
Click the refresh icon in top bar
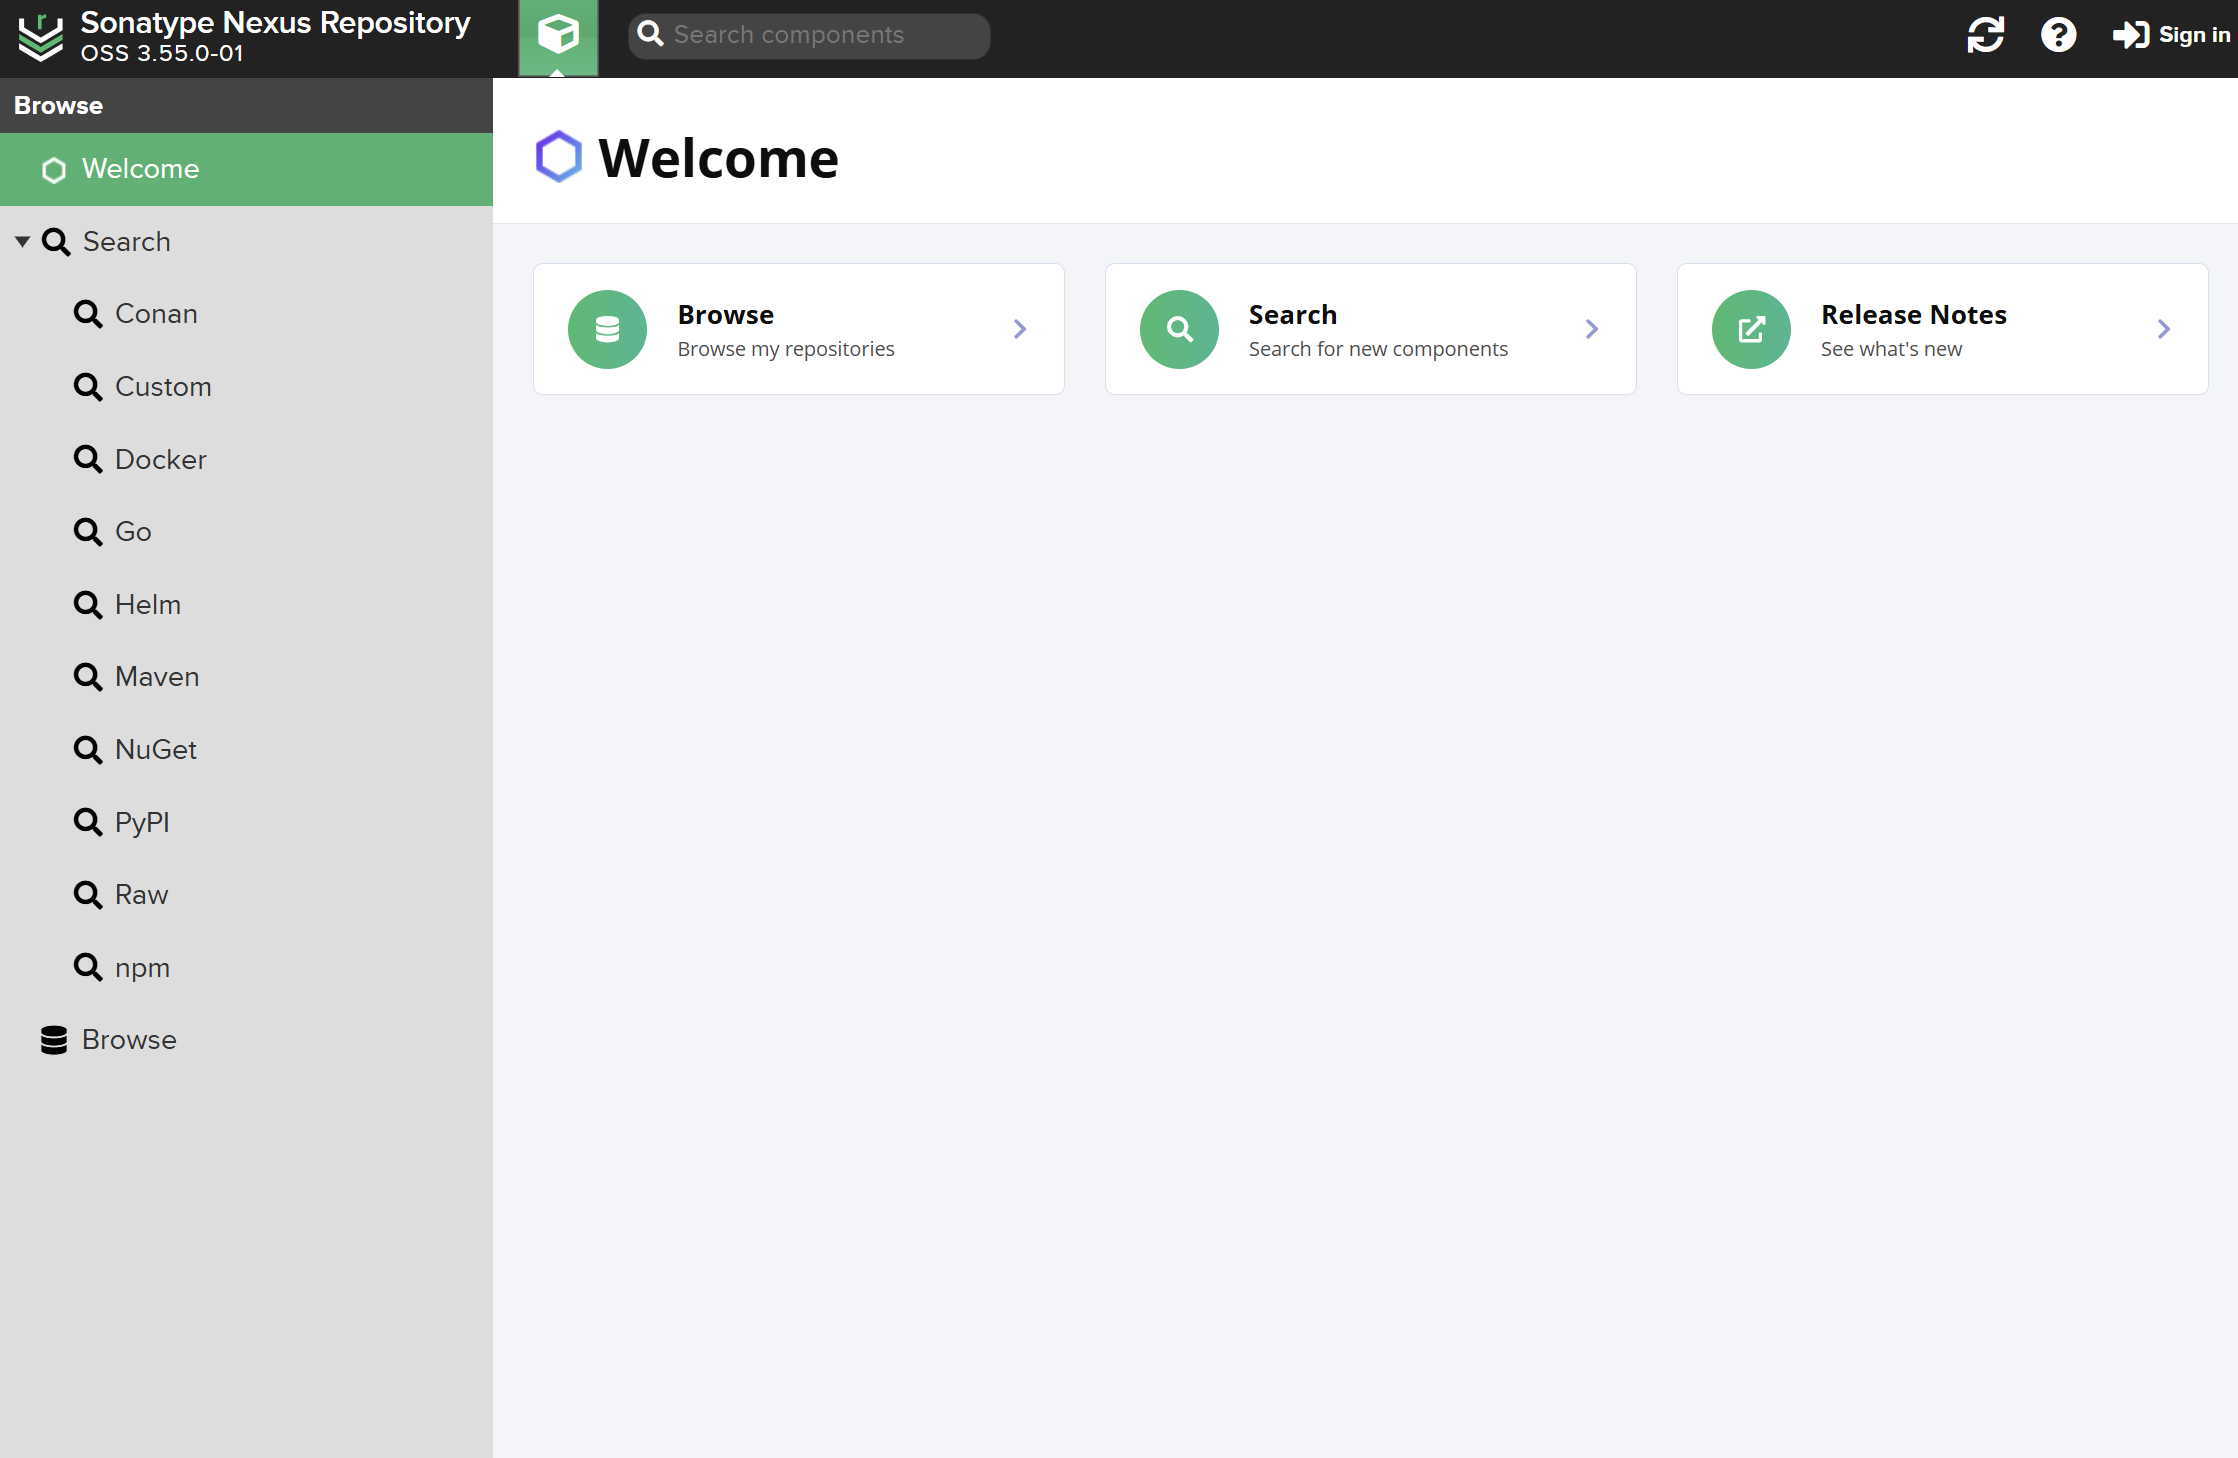(1985, 36)
